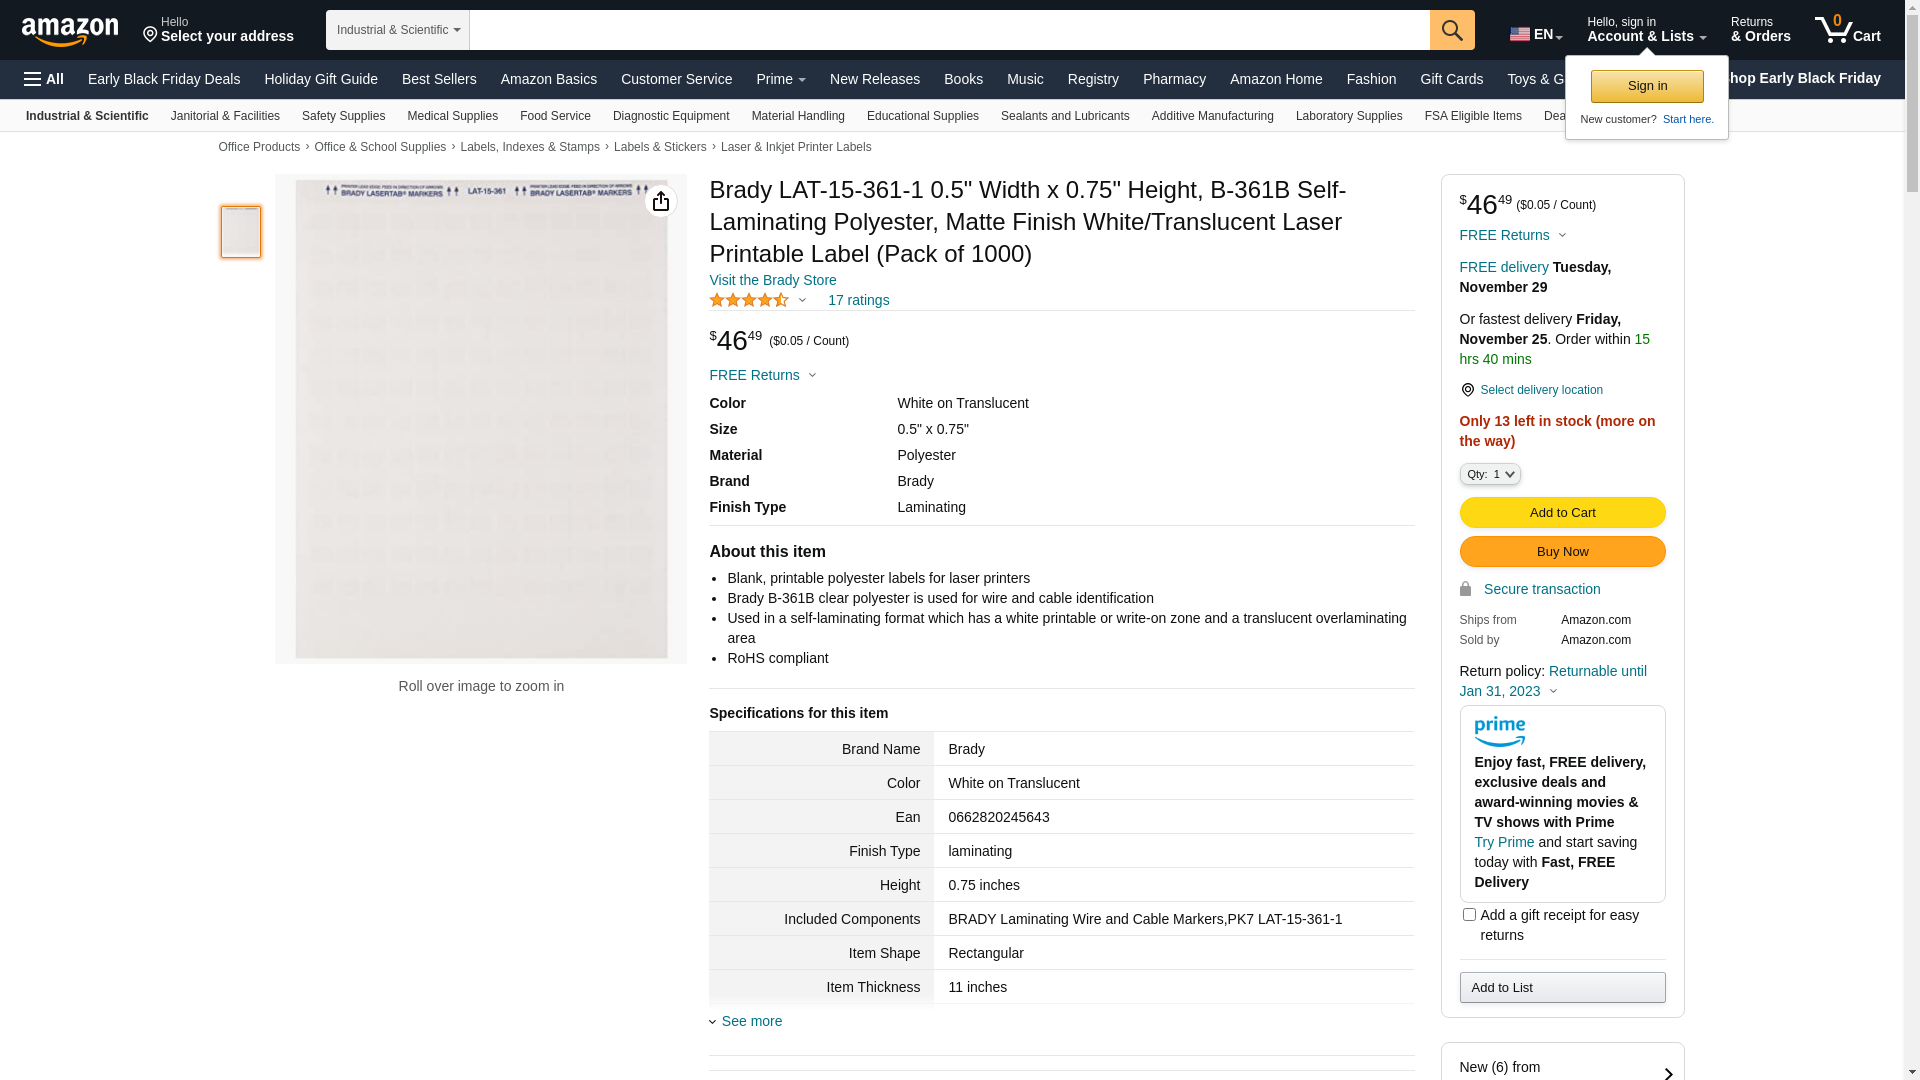Visit the Brady Store link

coord(772,280)
